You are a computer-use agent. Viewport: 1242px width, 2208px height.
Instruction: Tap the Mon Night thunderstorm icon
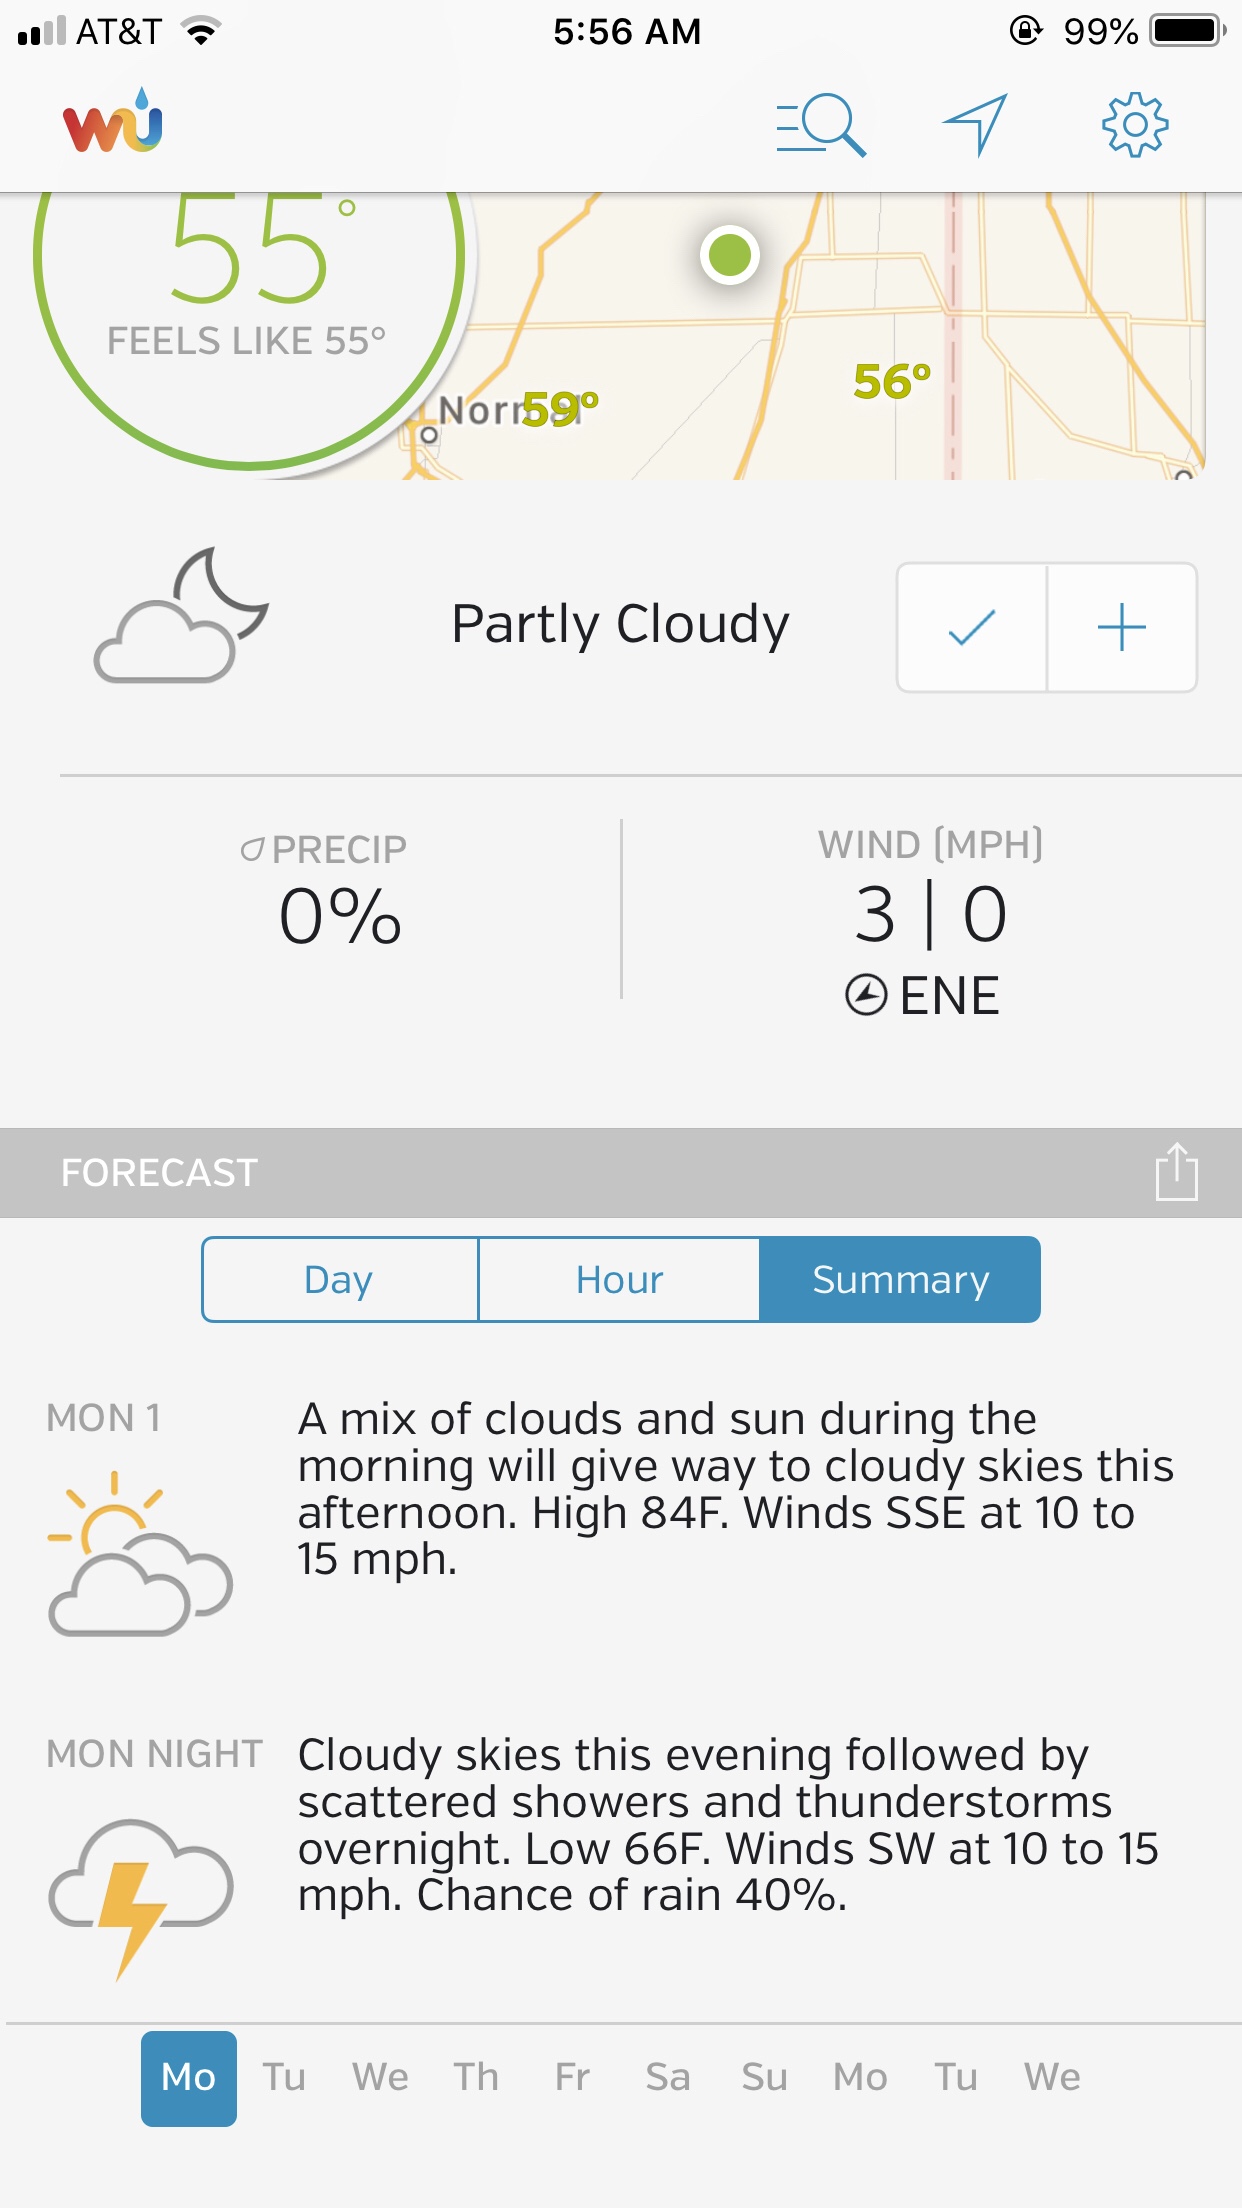[141, 1892]
